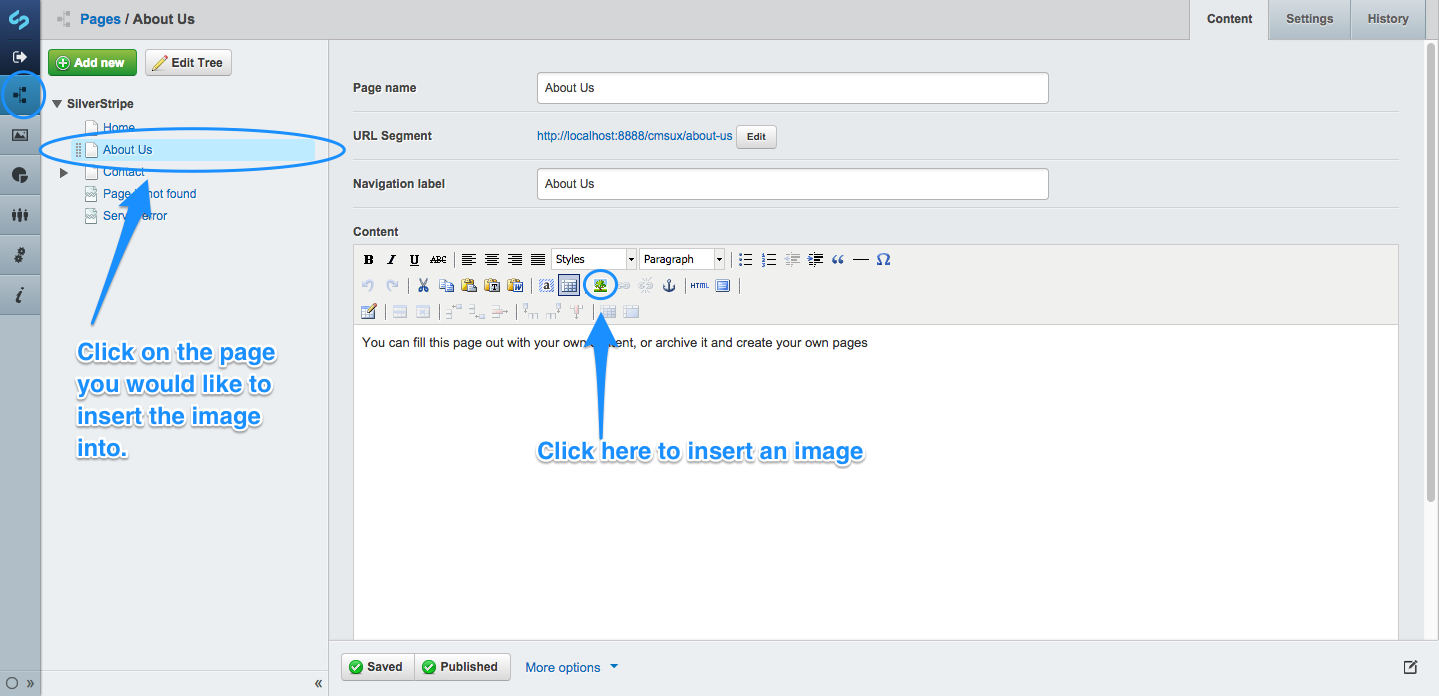Toggle the bulleted list formatting
Viewport: 1439px width, 696px height.
(746, 259)
